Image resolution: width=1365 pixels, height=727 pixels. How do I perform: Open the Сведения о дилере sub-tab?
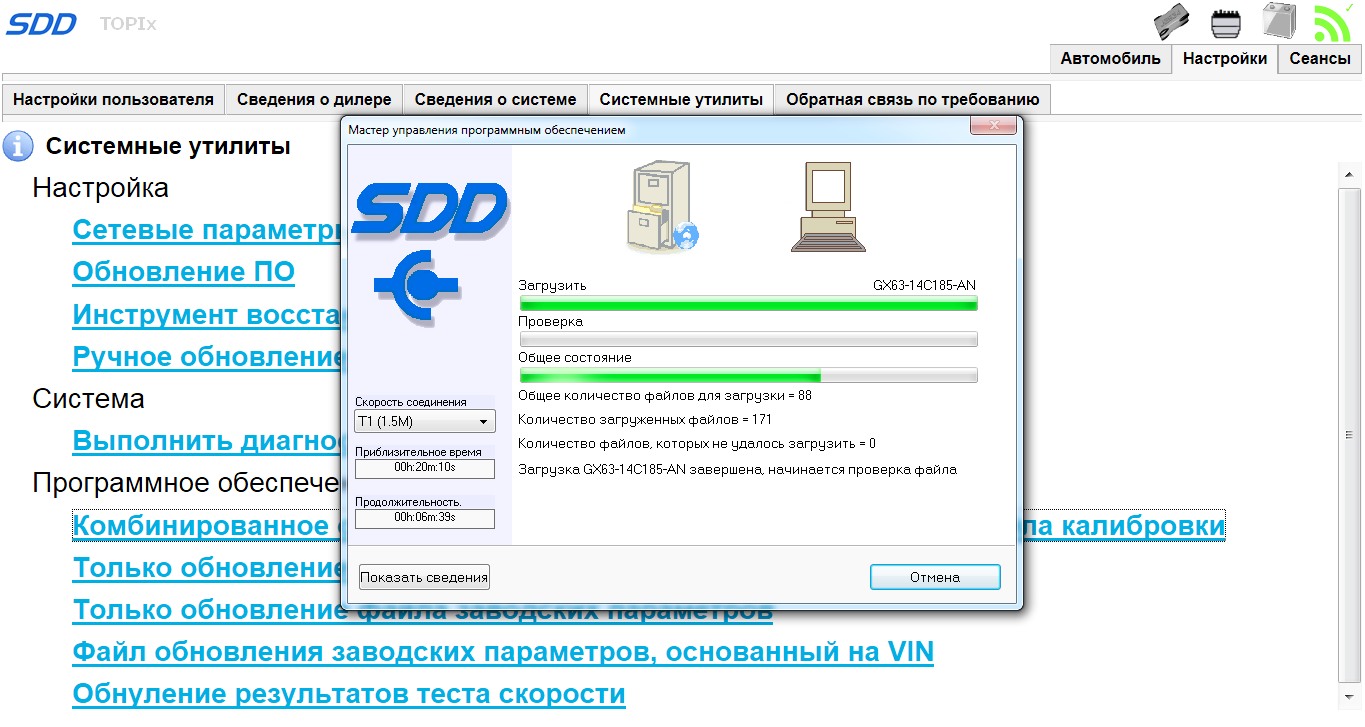[x=314, y=100]
